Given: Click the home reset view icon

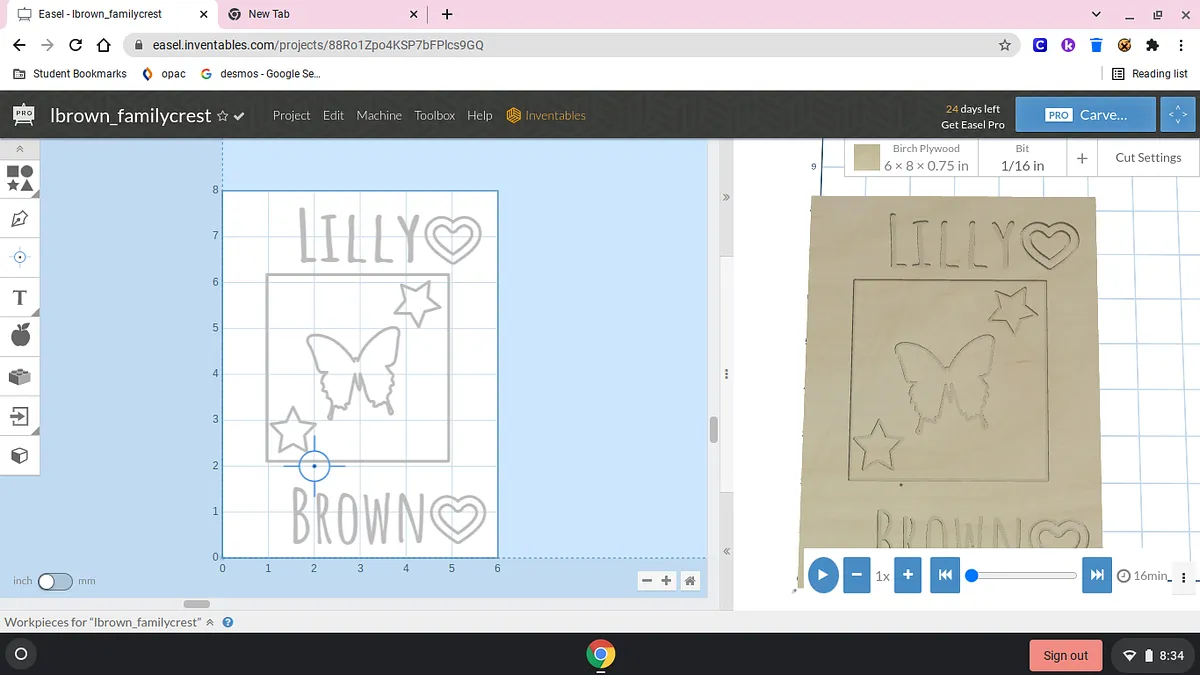Looking at the screenshot, I should point(689,581).
